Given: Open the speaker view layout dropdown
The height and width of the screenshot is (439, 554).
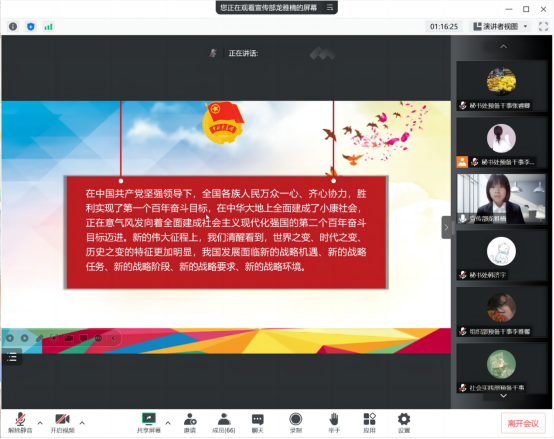Looking at the screenshot, I should pyautogui.click(x=501, y=26).
